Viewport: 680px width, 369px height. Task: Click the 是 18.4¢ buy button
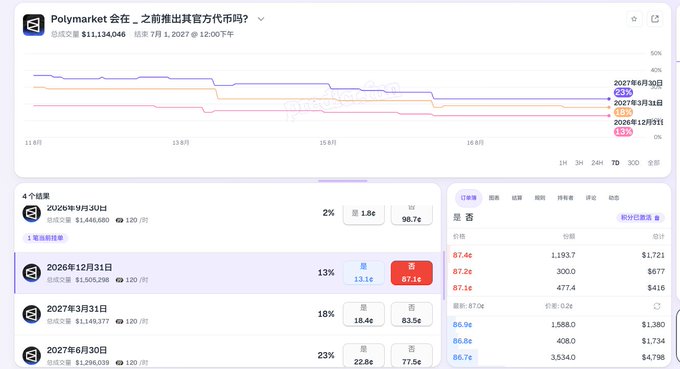click(363, 314)
